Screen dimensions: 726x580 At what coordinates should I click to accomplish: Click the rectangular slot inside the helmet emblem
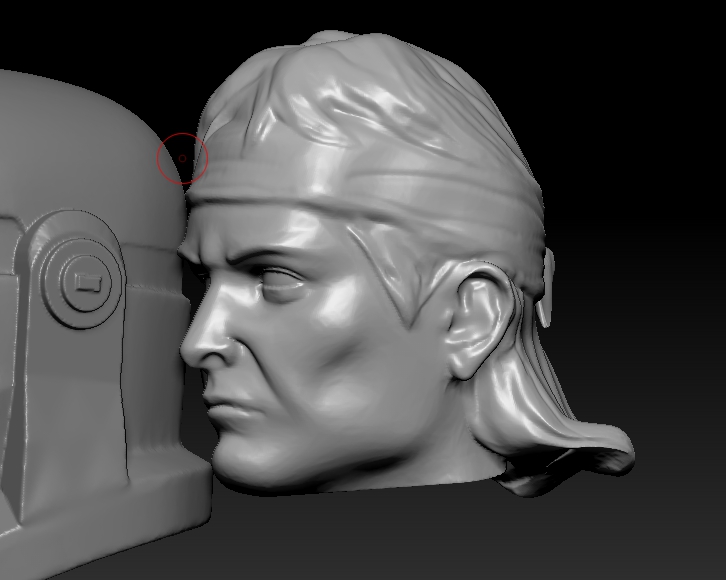click(88, 282)
